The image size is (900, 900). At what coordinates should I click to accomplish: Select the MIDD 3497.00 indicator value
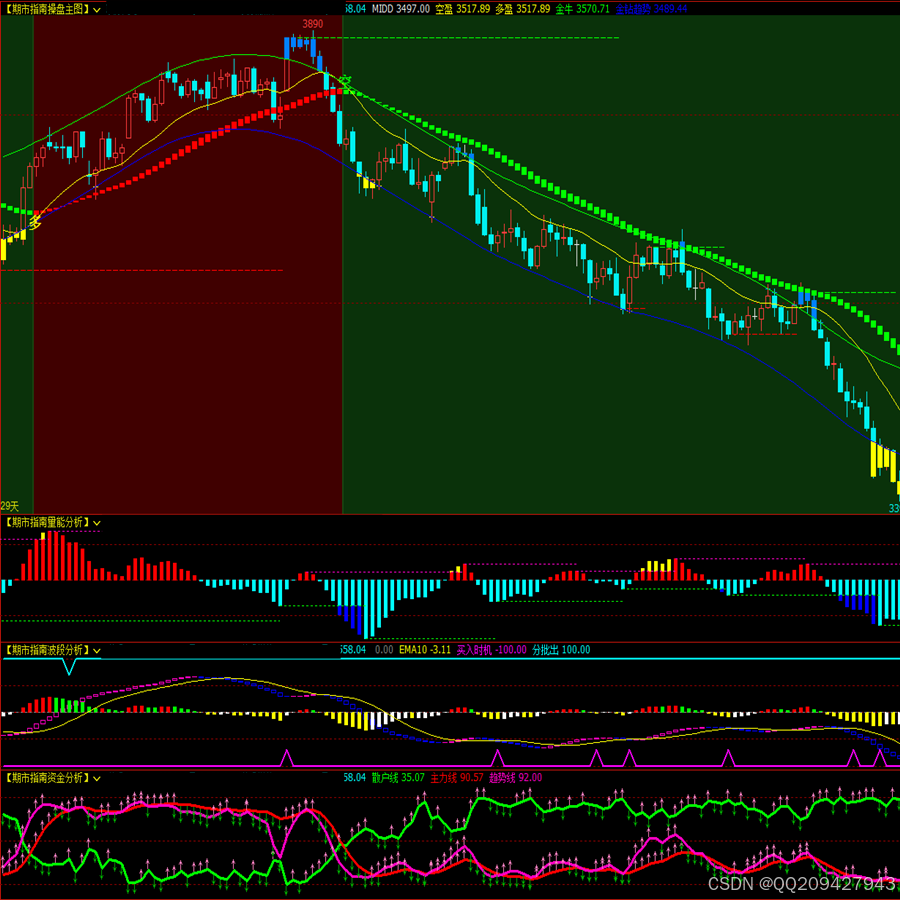[401, 9]
